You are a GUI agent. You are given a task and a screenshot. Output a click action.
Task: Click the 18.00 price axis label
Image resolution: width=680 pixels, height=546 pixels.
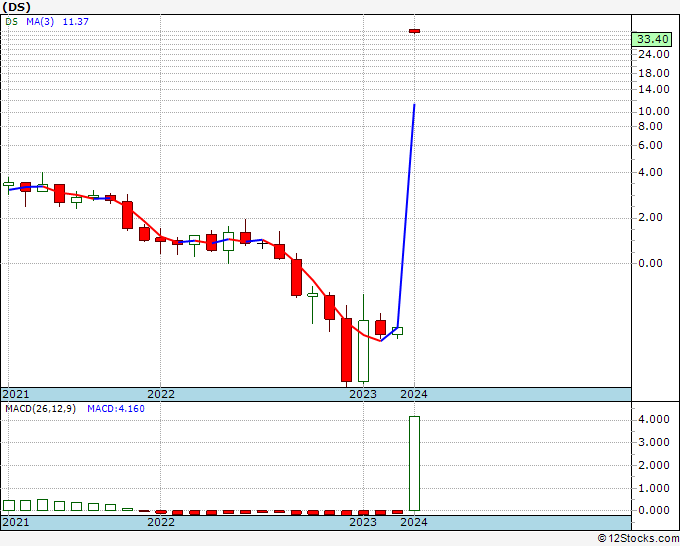tap(654, 73)
